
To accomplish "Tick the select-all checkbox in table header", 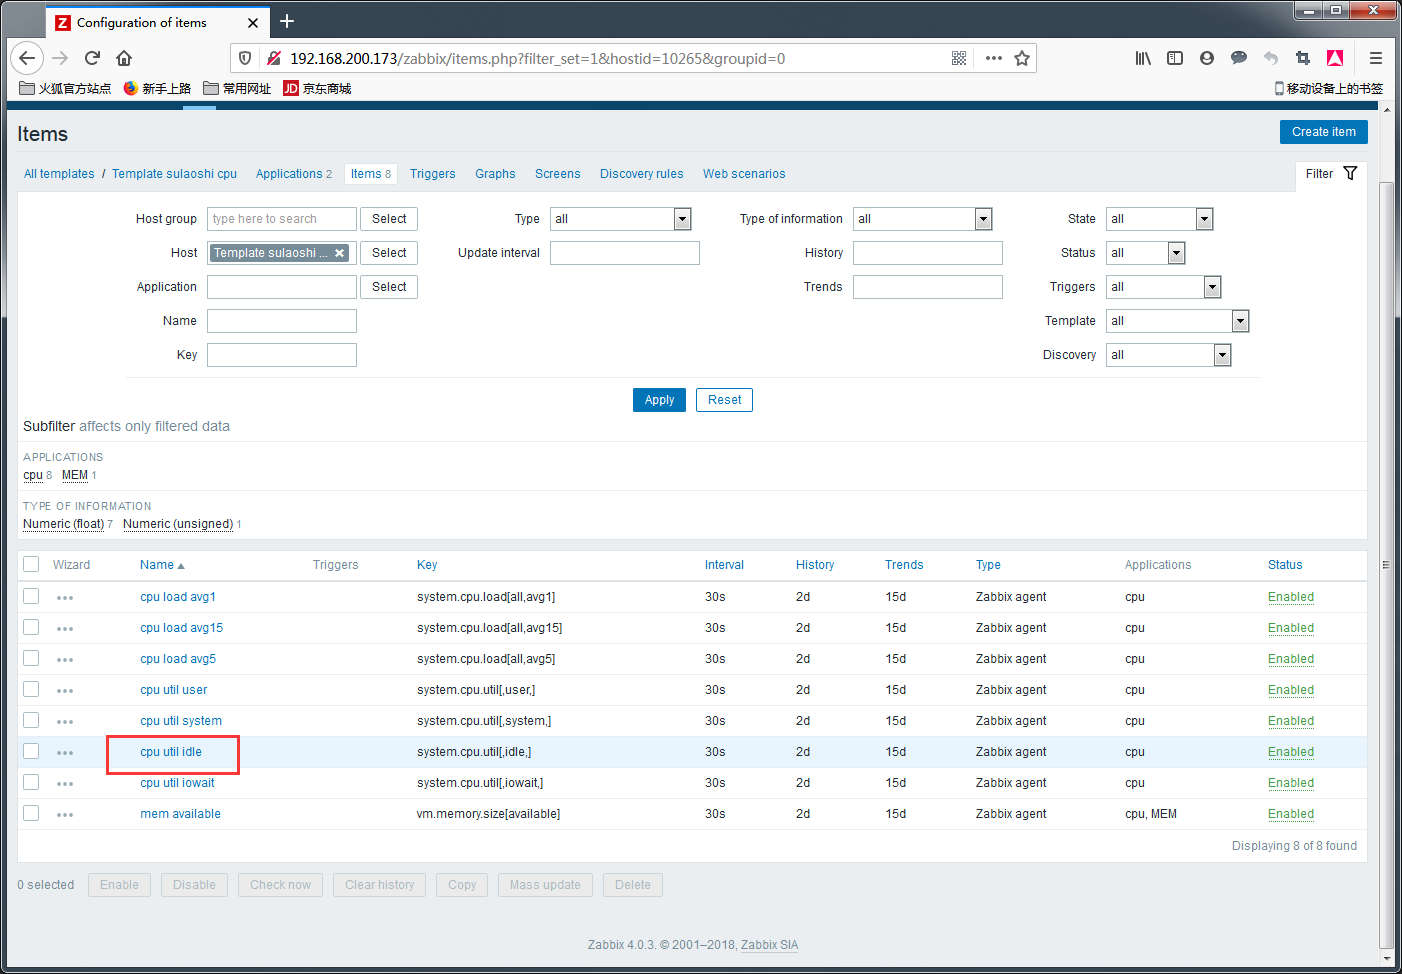I will [31, 564].
